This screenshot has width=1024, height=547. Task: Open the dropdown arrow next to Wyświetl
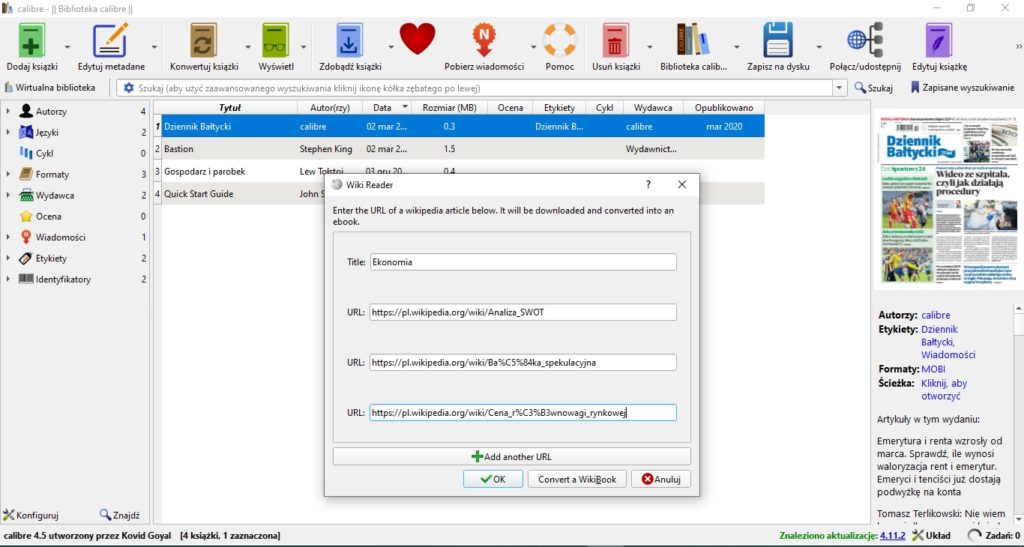pyautogui.click(x=303, y=47)
